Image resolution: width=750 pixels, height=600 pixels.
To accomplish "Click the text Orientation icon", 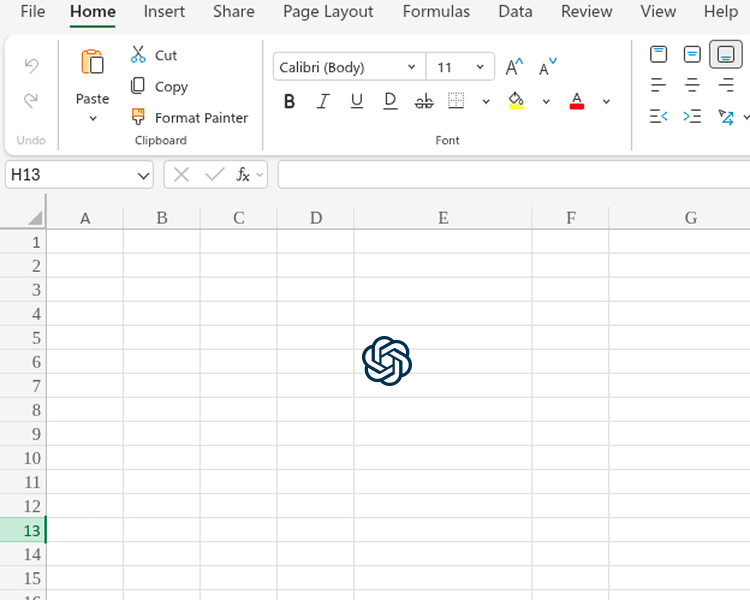I will point(726,117).
